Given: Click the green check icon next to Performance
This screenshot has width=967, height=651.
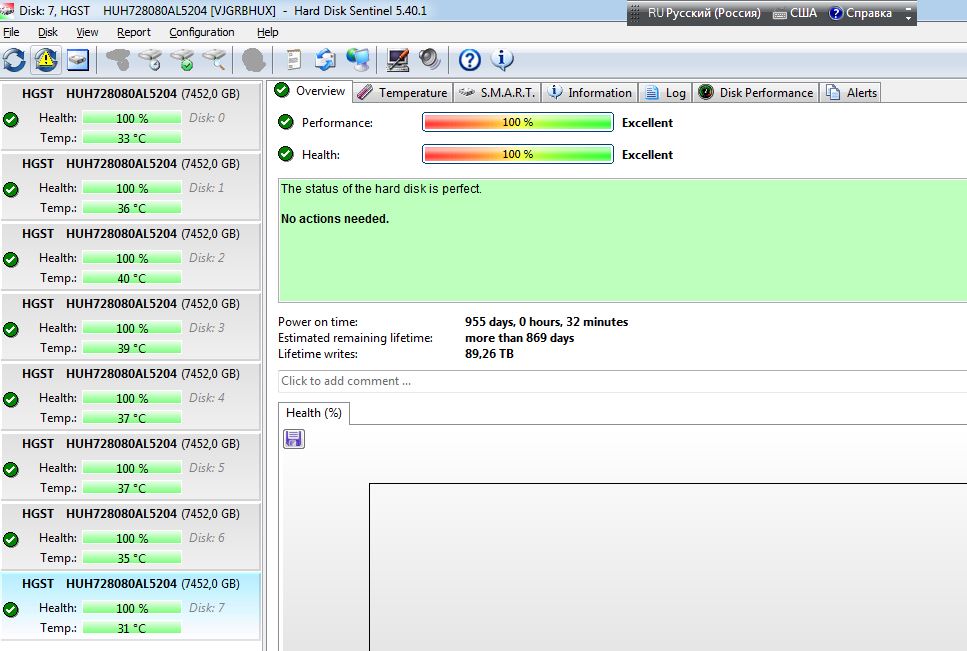Looking at the screenshot, I should point(286,122).
